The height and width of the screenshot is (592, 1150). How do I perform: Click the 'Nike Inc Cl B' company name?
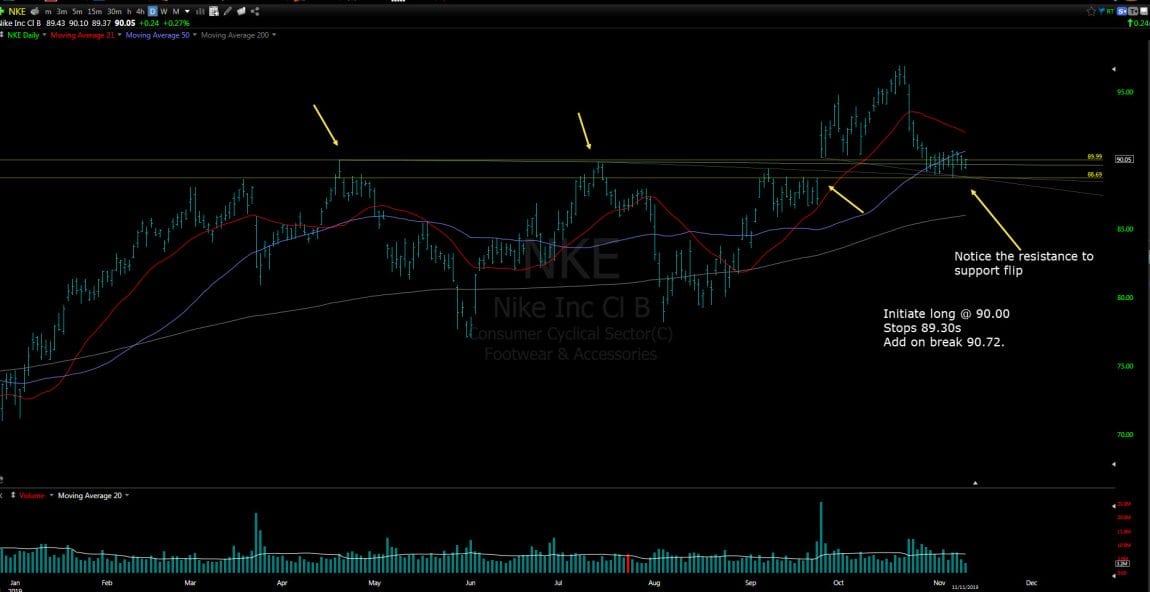pyautogui.click(x=21, y=23)
